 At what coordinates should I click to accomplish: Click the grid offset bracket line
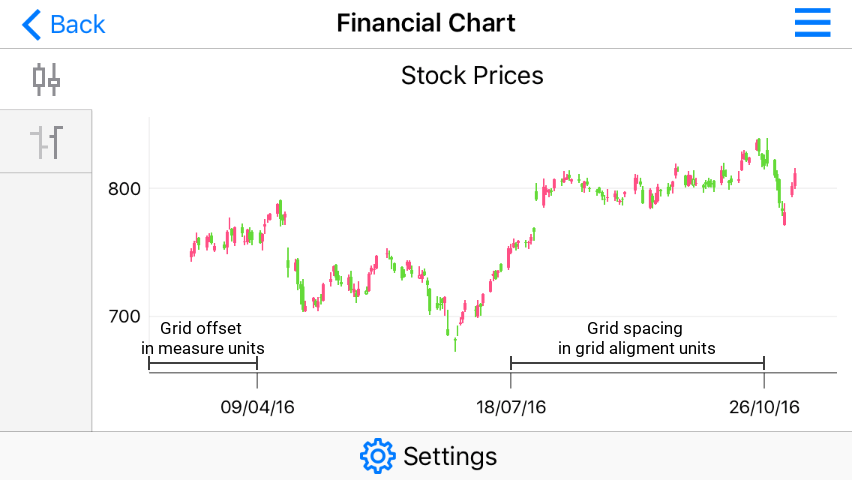[x=203, y=364]
